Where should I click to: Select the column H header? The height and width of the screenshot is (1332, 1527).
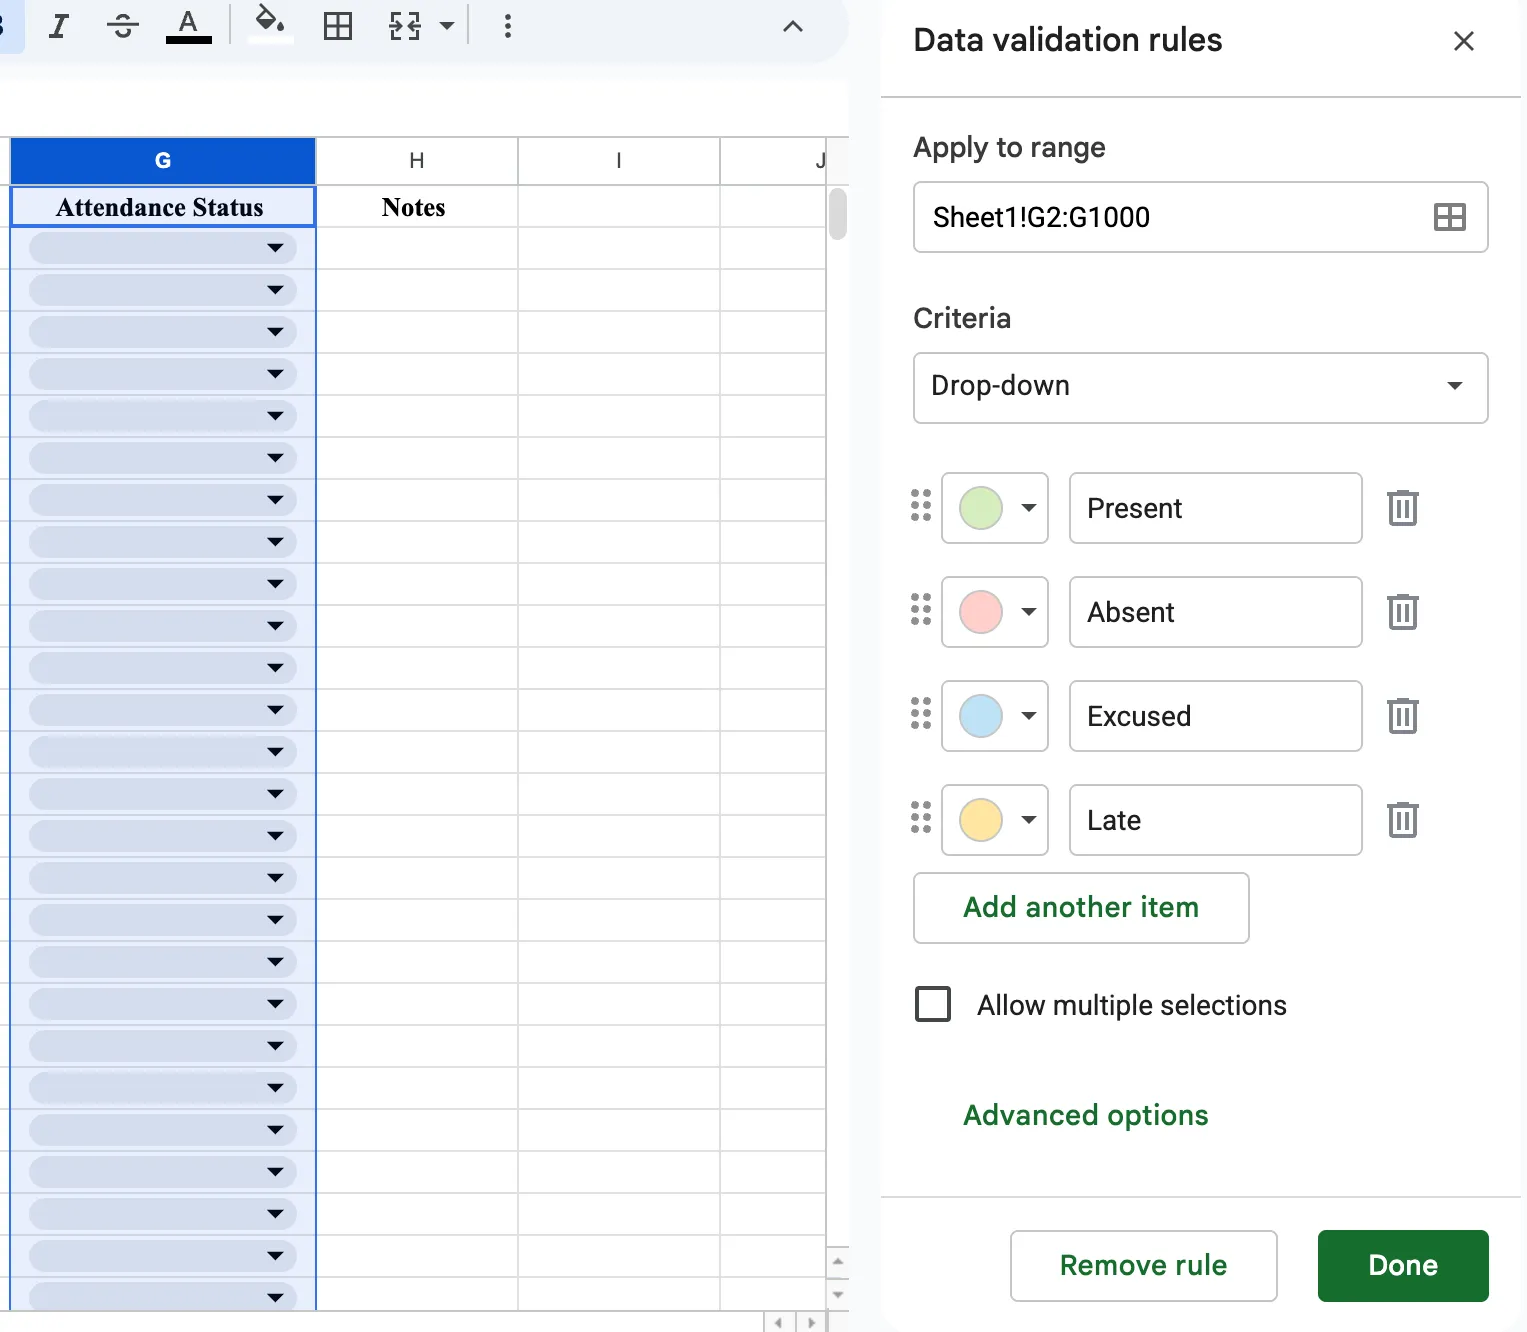pos(417,160)
